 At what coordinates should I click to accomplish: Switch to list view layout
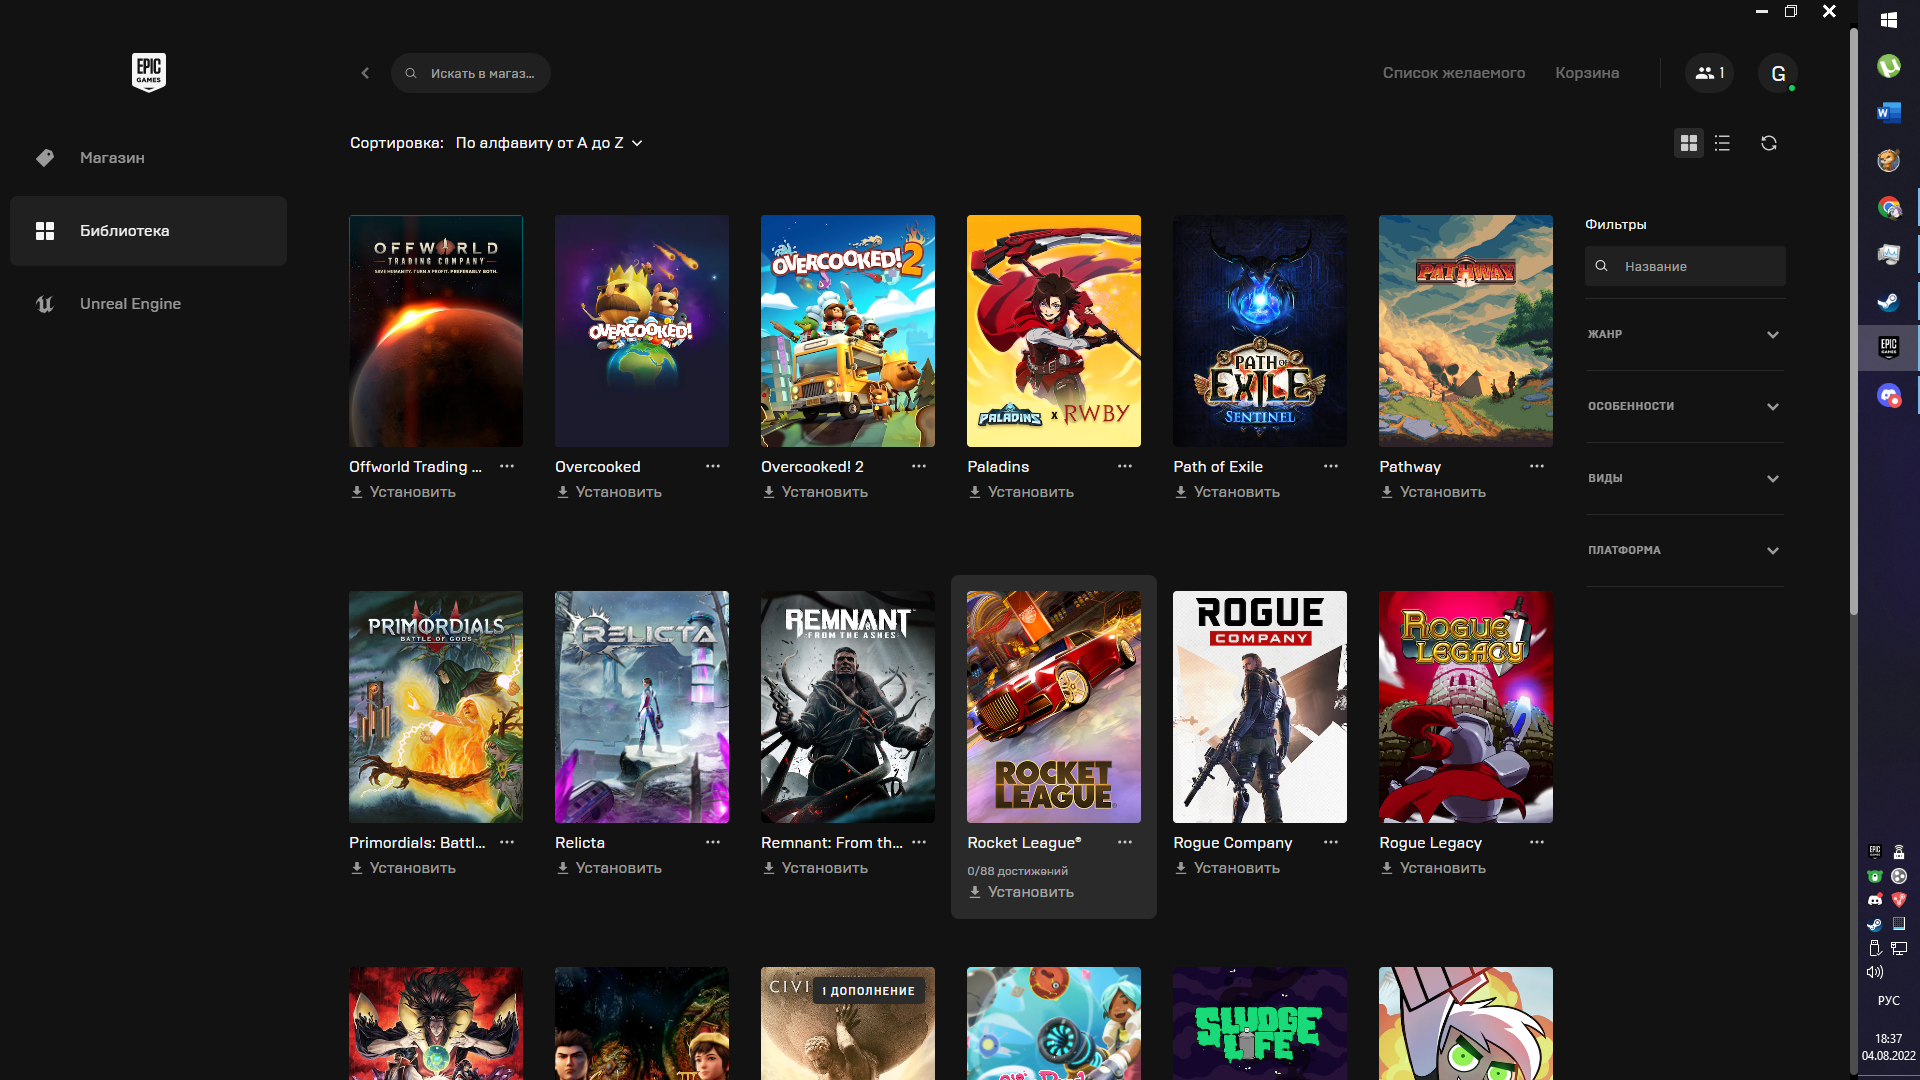point(1722,143)
